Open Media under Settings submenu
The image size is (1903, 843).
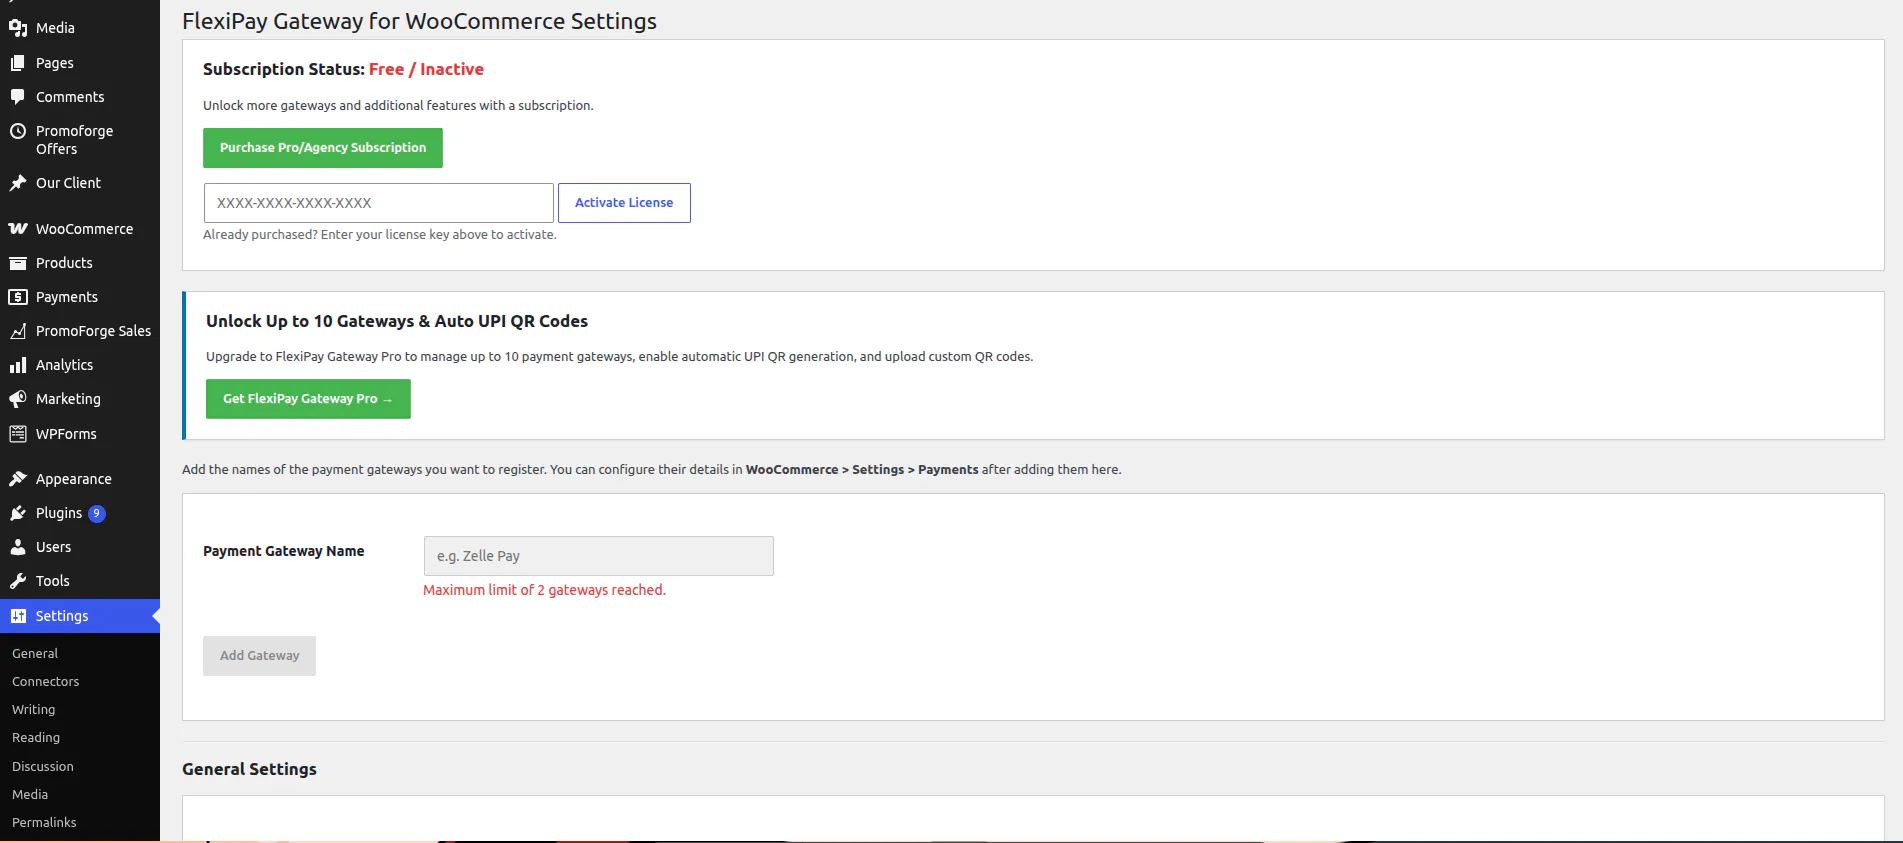click(x=30, y=794)
